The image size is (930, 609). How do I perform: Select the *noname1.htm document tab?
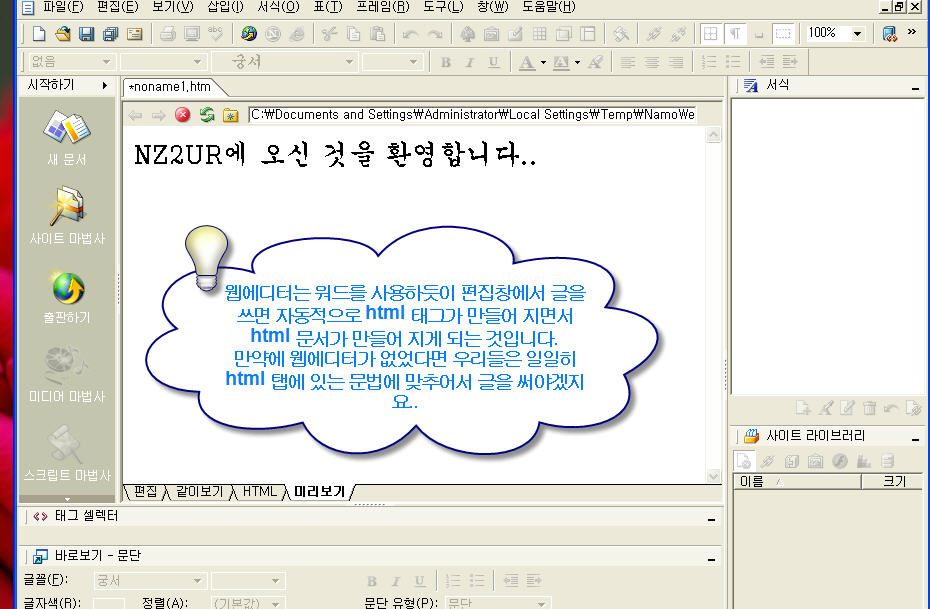[x=170, y=87]
